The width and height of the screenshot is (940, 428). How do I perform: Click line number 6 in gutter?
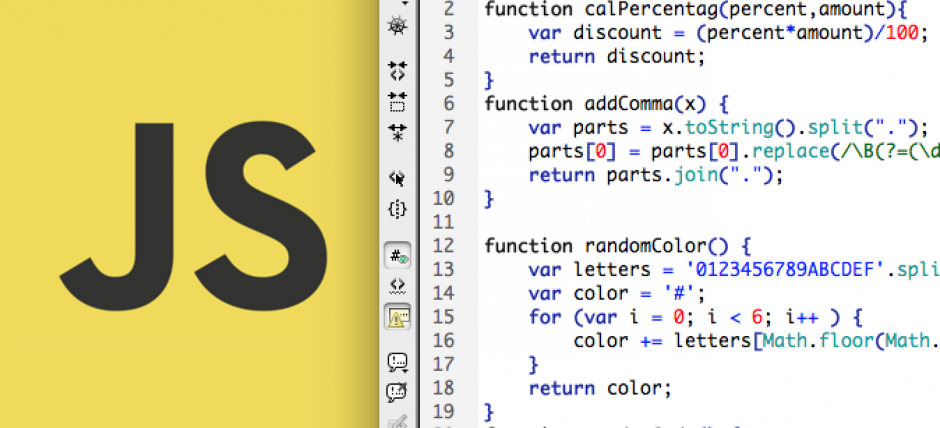449,104
